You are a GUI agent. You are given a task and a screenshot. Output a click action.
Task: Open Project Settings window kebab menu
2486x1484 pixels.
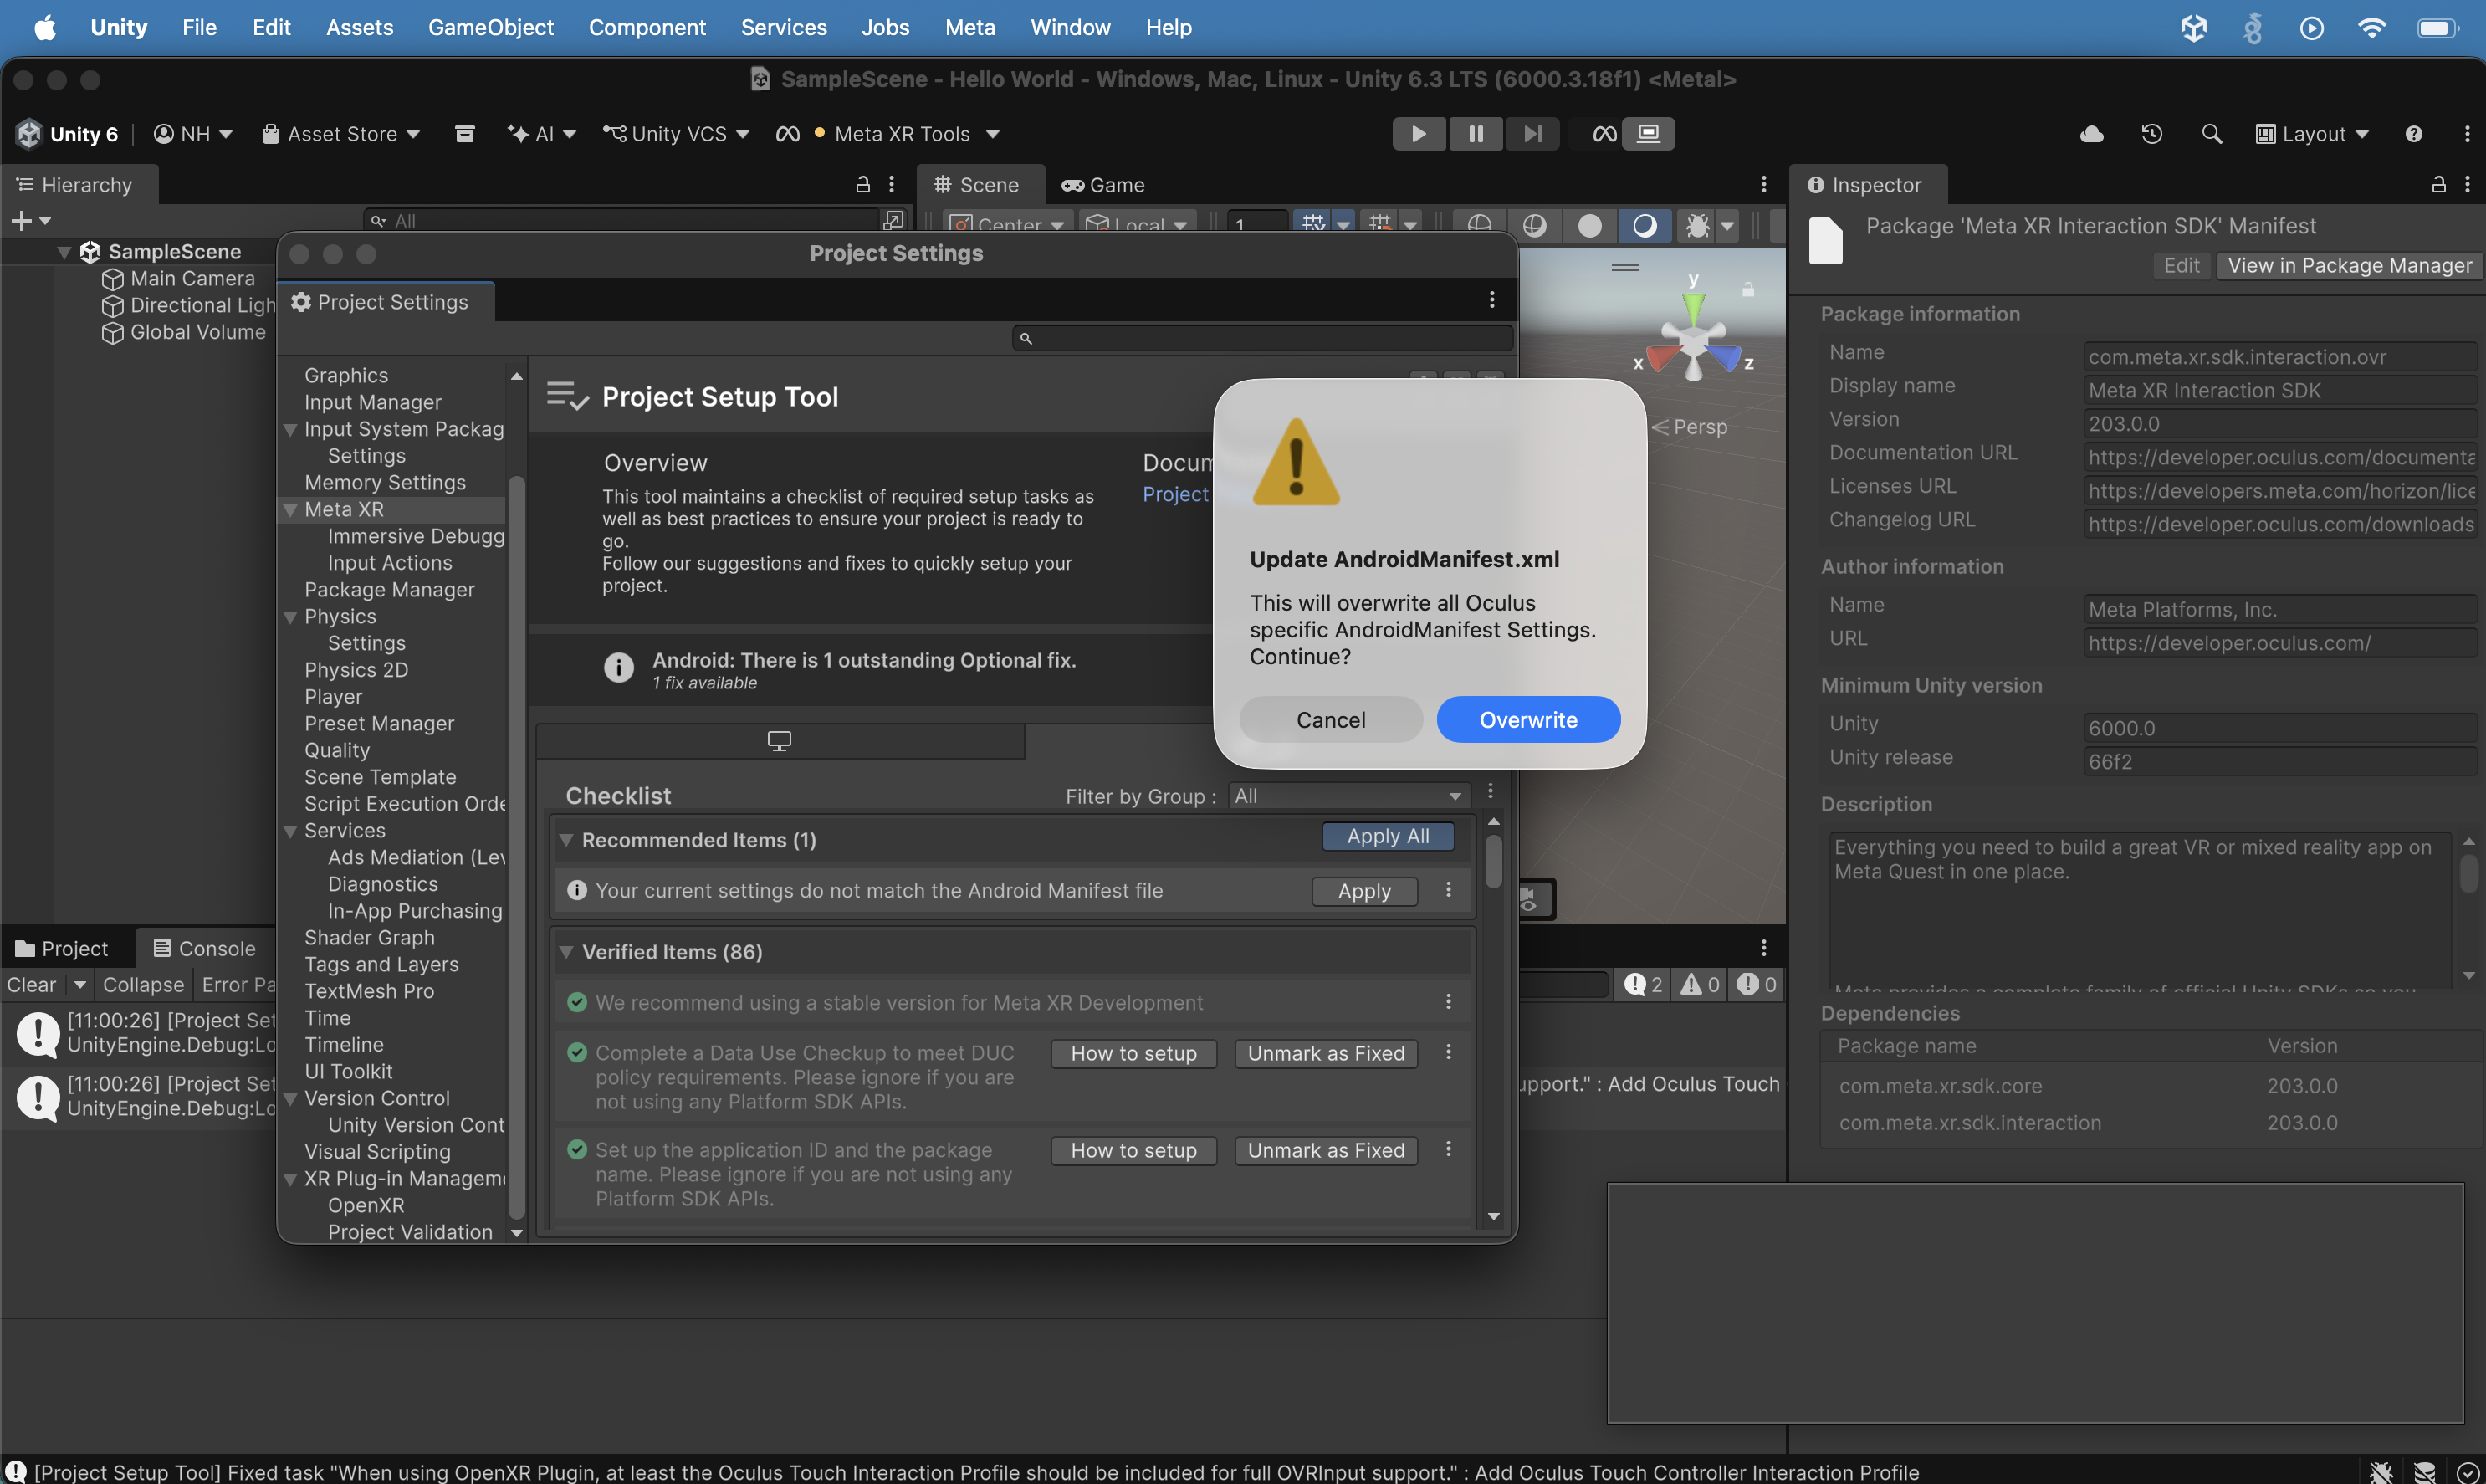click(x=1492, y=300)
